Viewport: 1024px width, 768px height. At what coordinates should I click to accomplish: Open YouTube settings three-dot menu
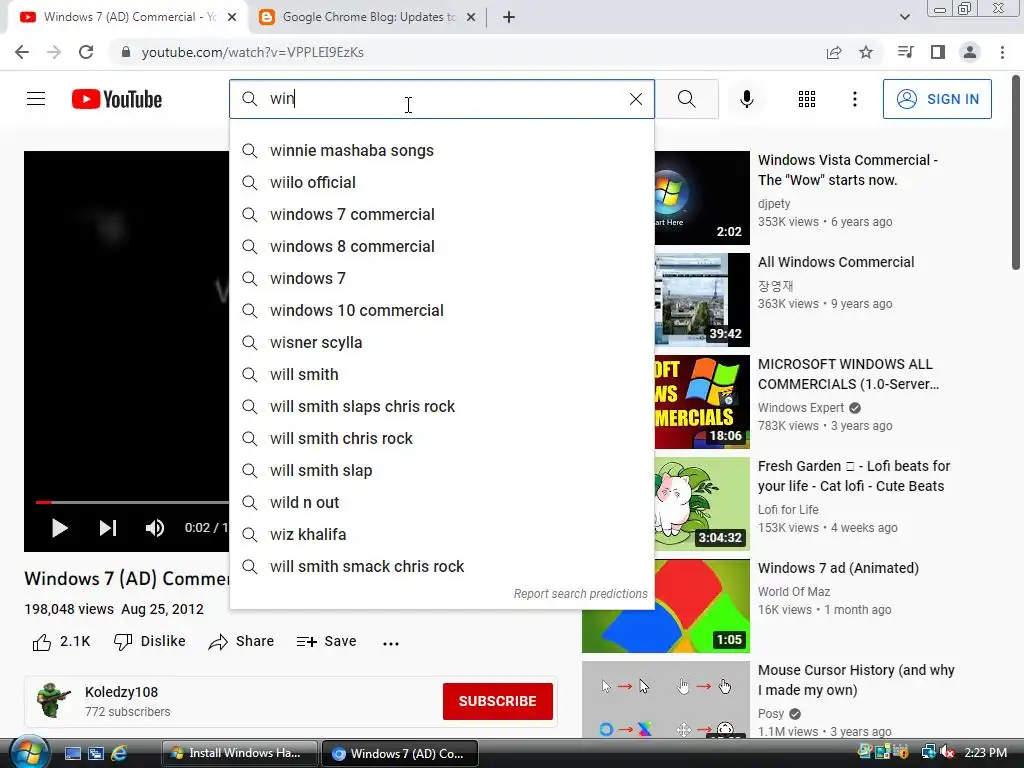coord(854,99)
